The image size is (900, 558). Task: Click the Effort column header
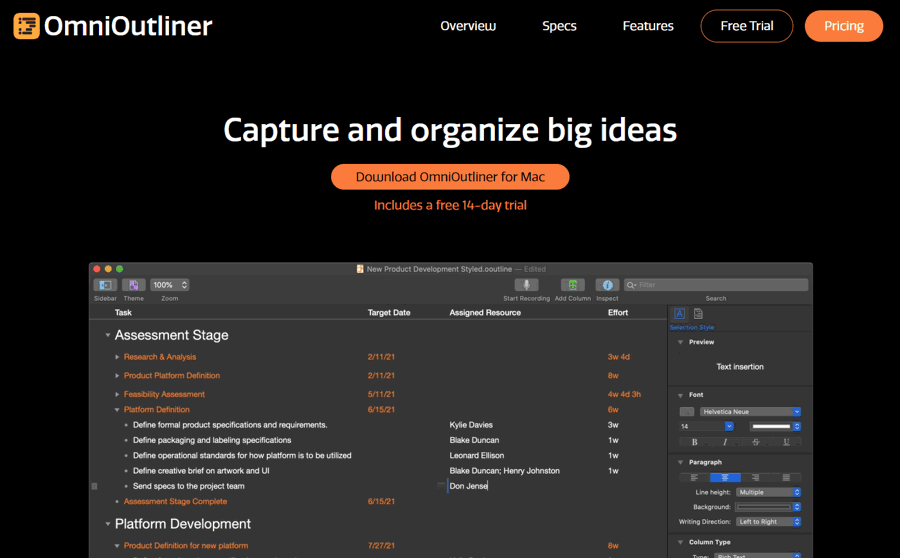(618, 312)
